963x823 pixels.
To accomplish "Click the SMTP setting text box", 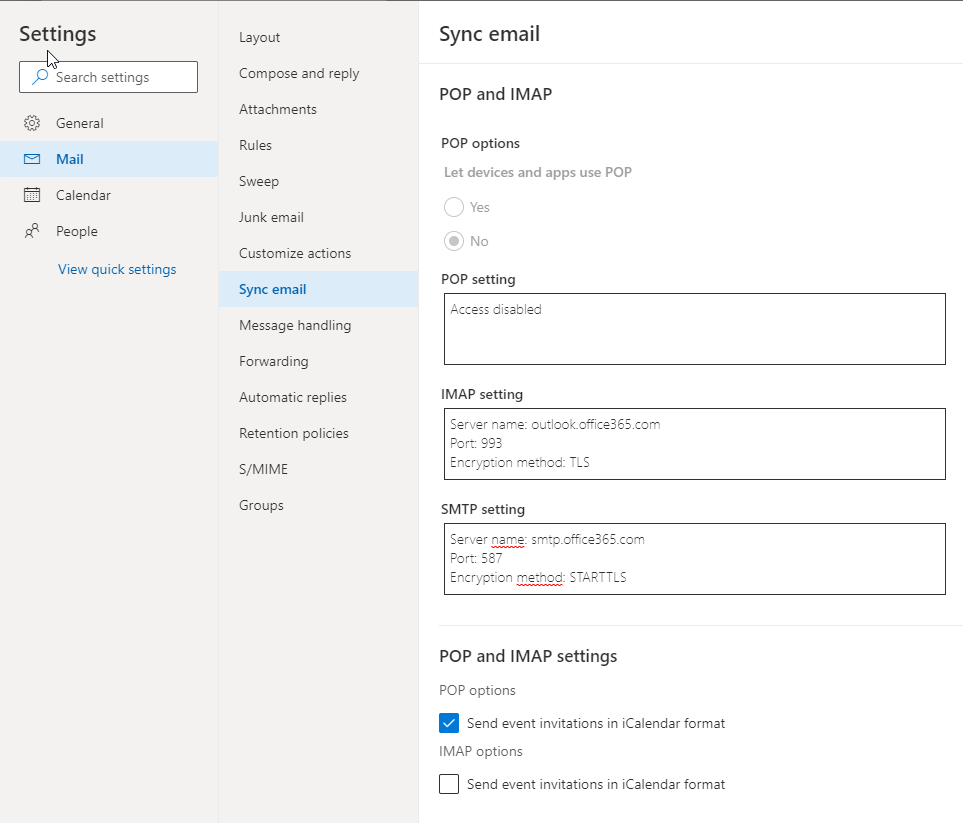I will coord(695,559).
